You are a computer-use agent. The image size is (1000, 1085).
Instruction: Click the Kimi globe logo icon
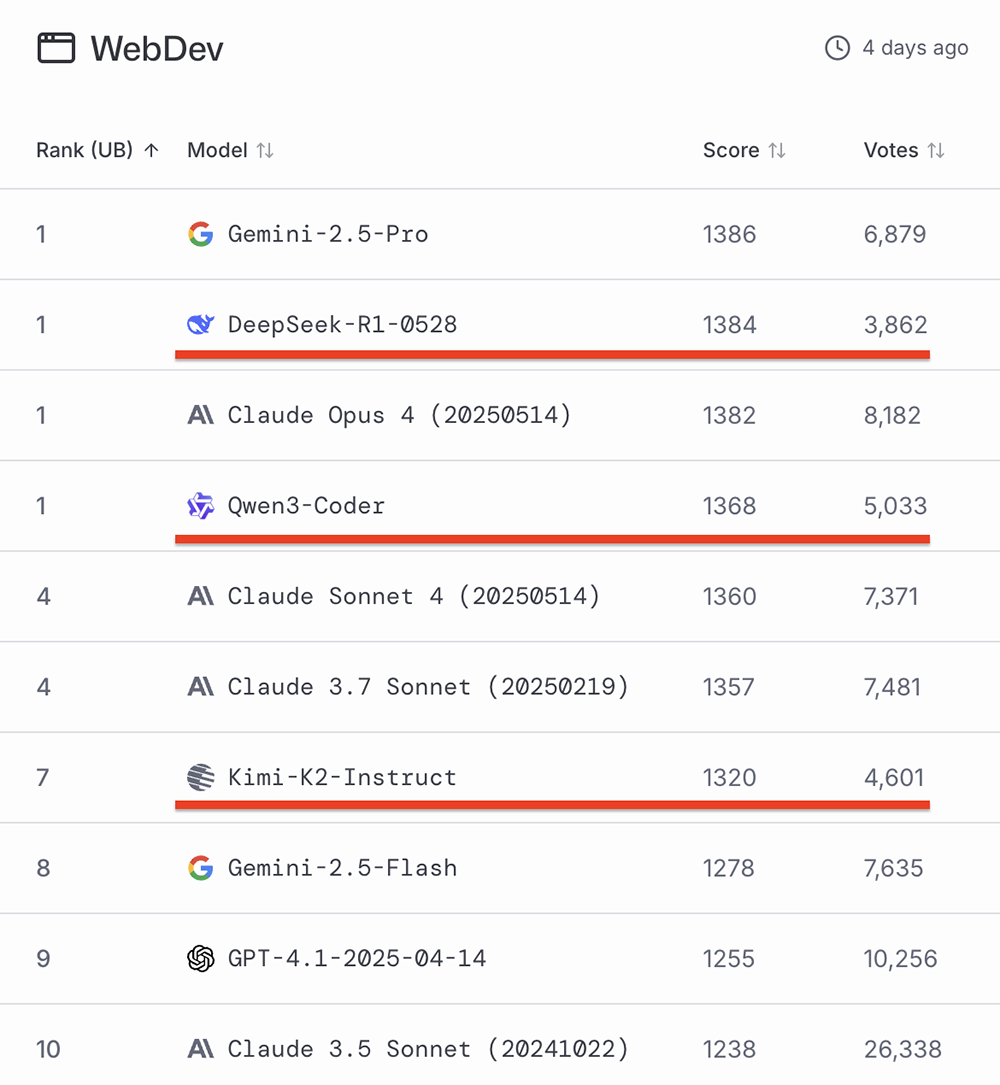pos(201,777)
